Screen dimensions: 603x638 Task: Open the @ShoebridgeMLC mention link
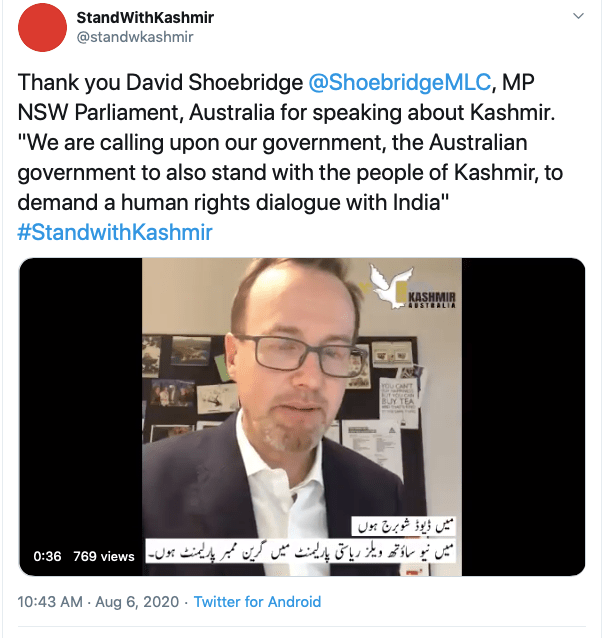pos(400,82)
